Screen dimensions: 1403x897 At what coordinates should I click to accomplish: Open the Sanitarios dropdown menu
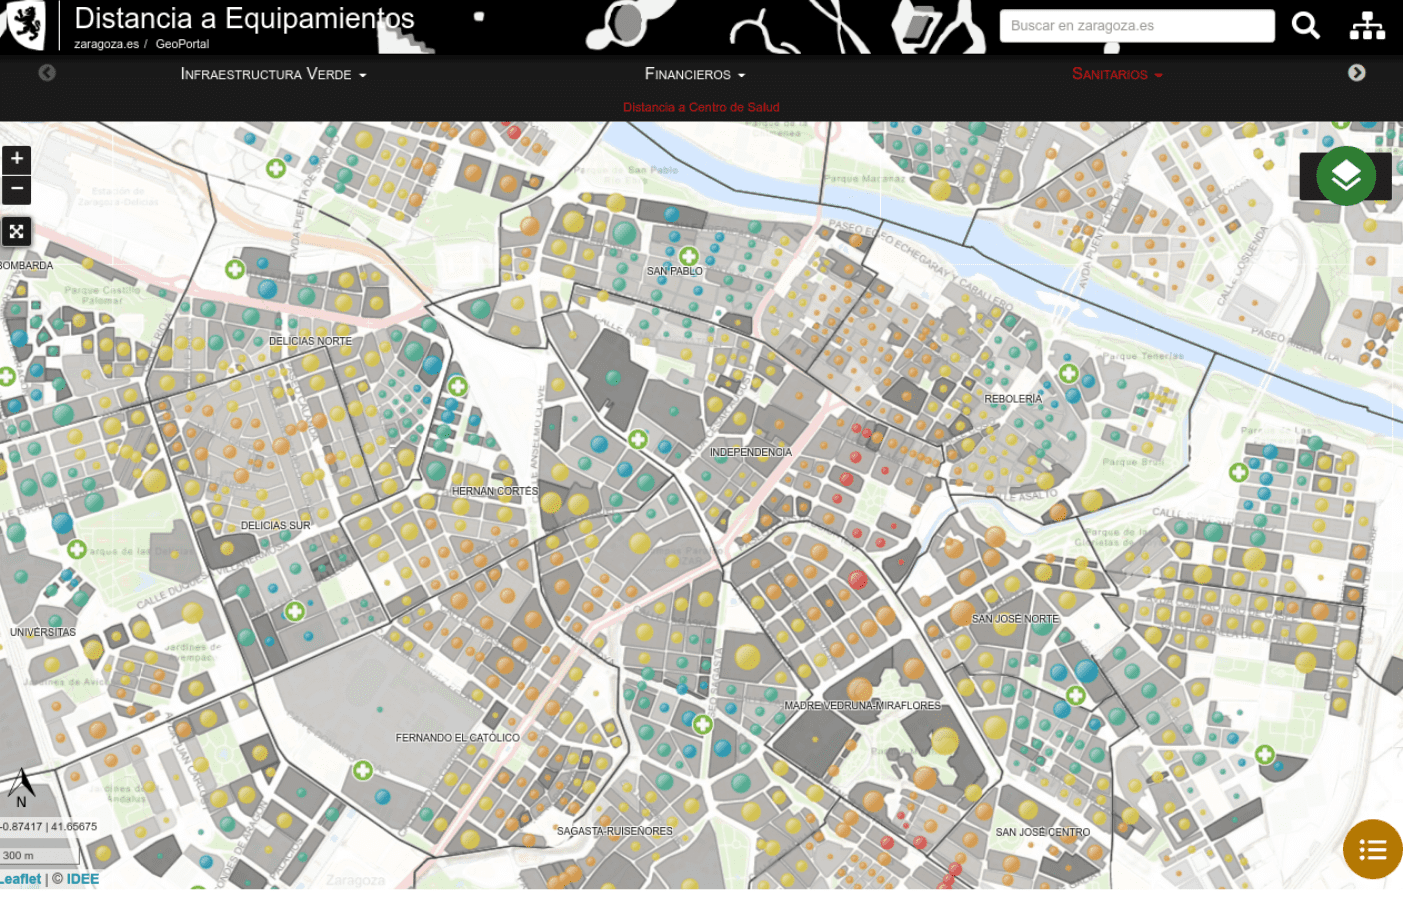point(1116,74)
